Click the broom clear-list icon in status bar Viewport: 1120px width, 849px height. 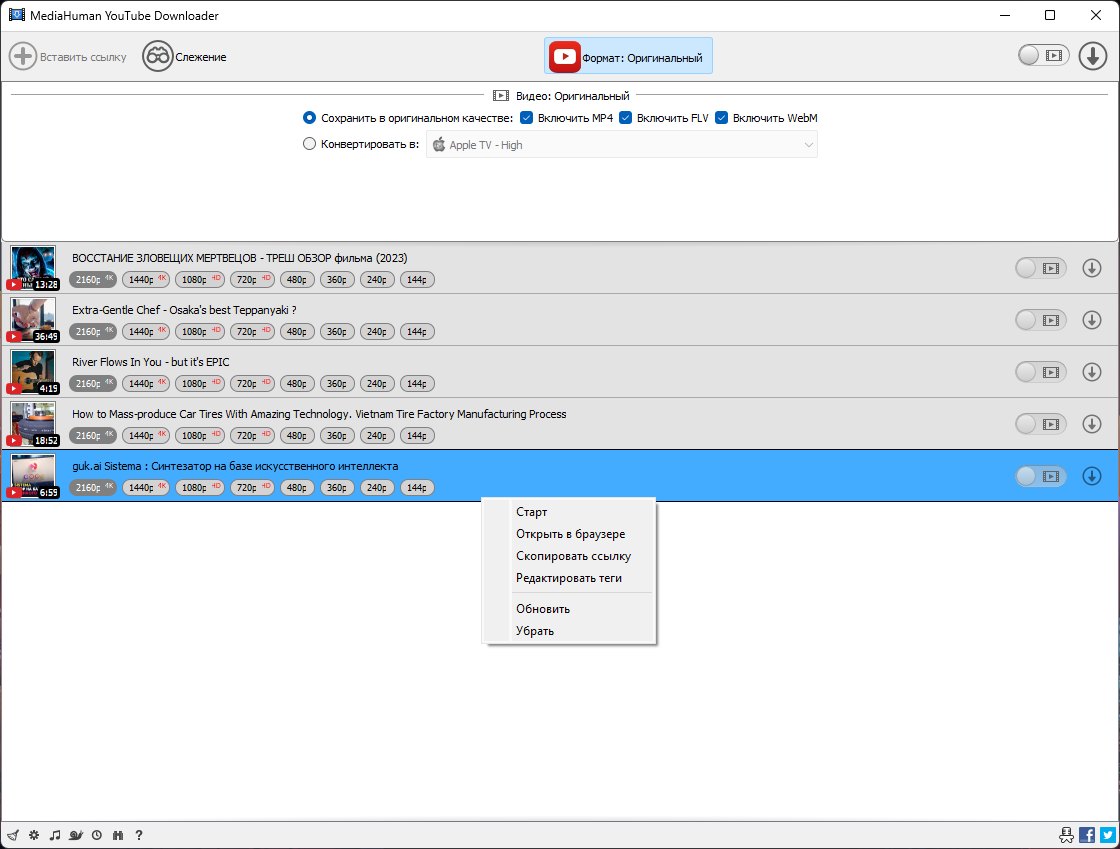12,835
